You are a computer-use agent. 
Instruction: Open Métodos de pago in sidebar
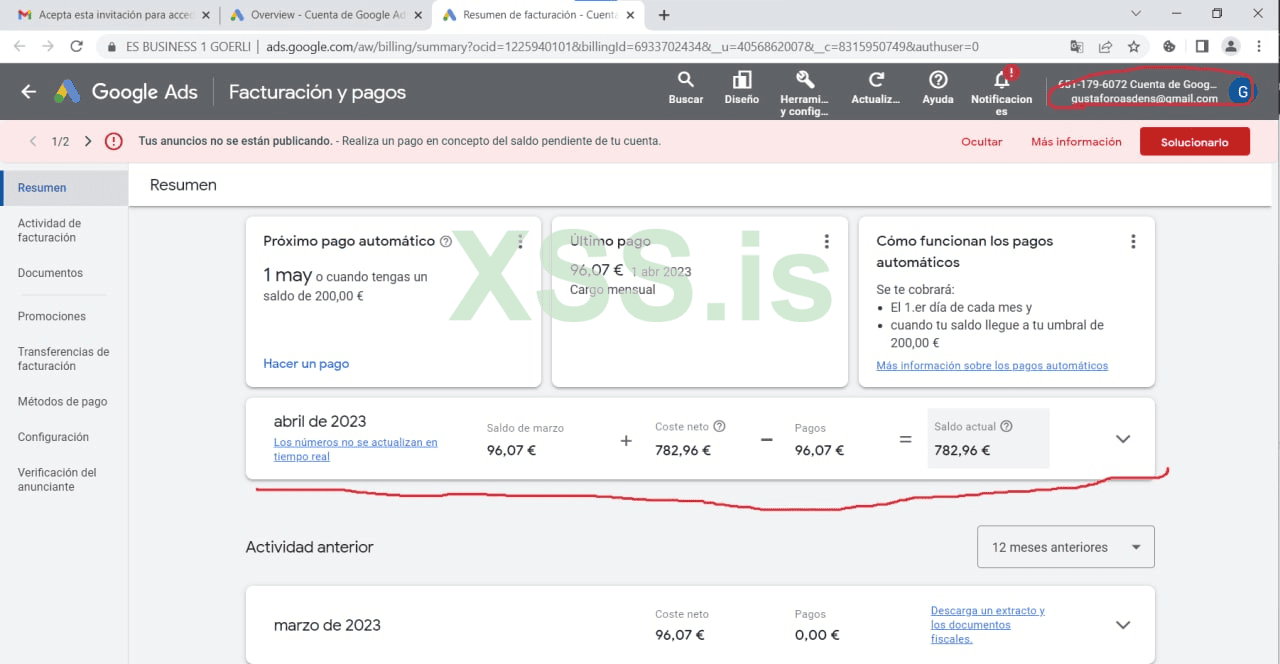click(x=62, y=402)
